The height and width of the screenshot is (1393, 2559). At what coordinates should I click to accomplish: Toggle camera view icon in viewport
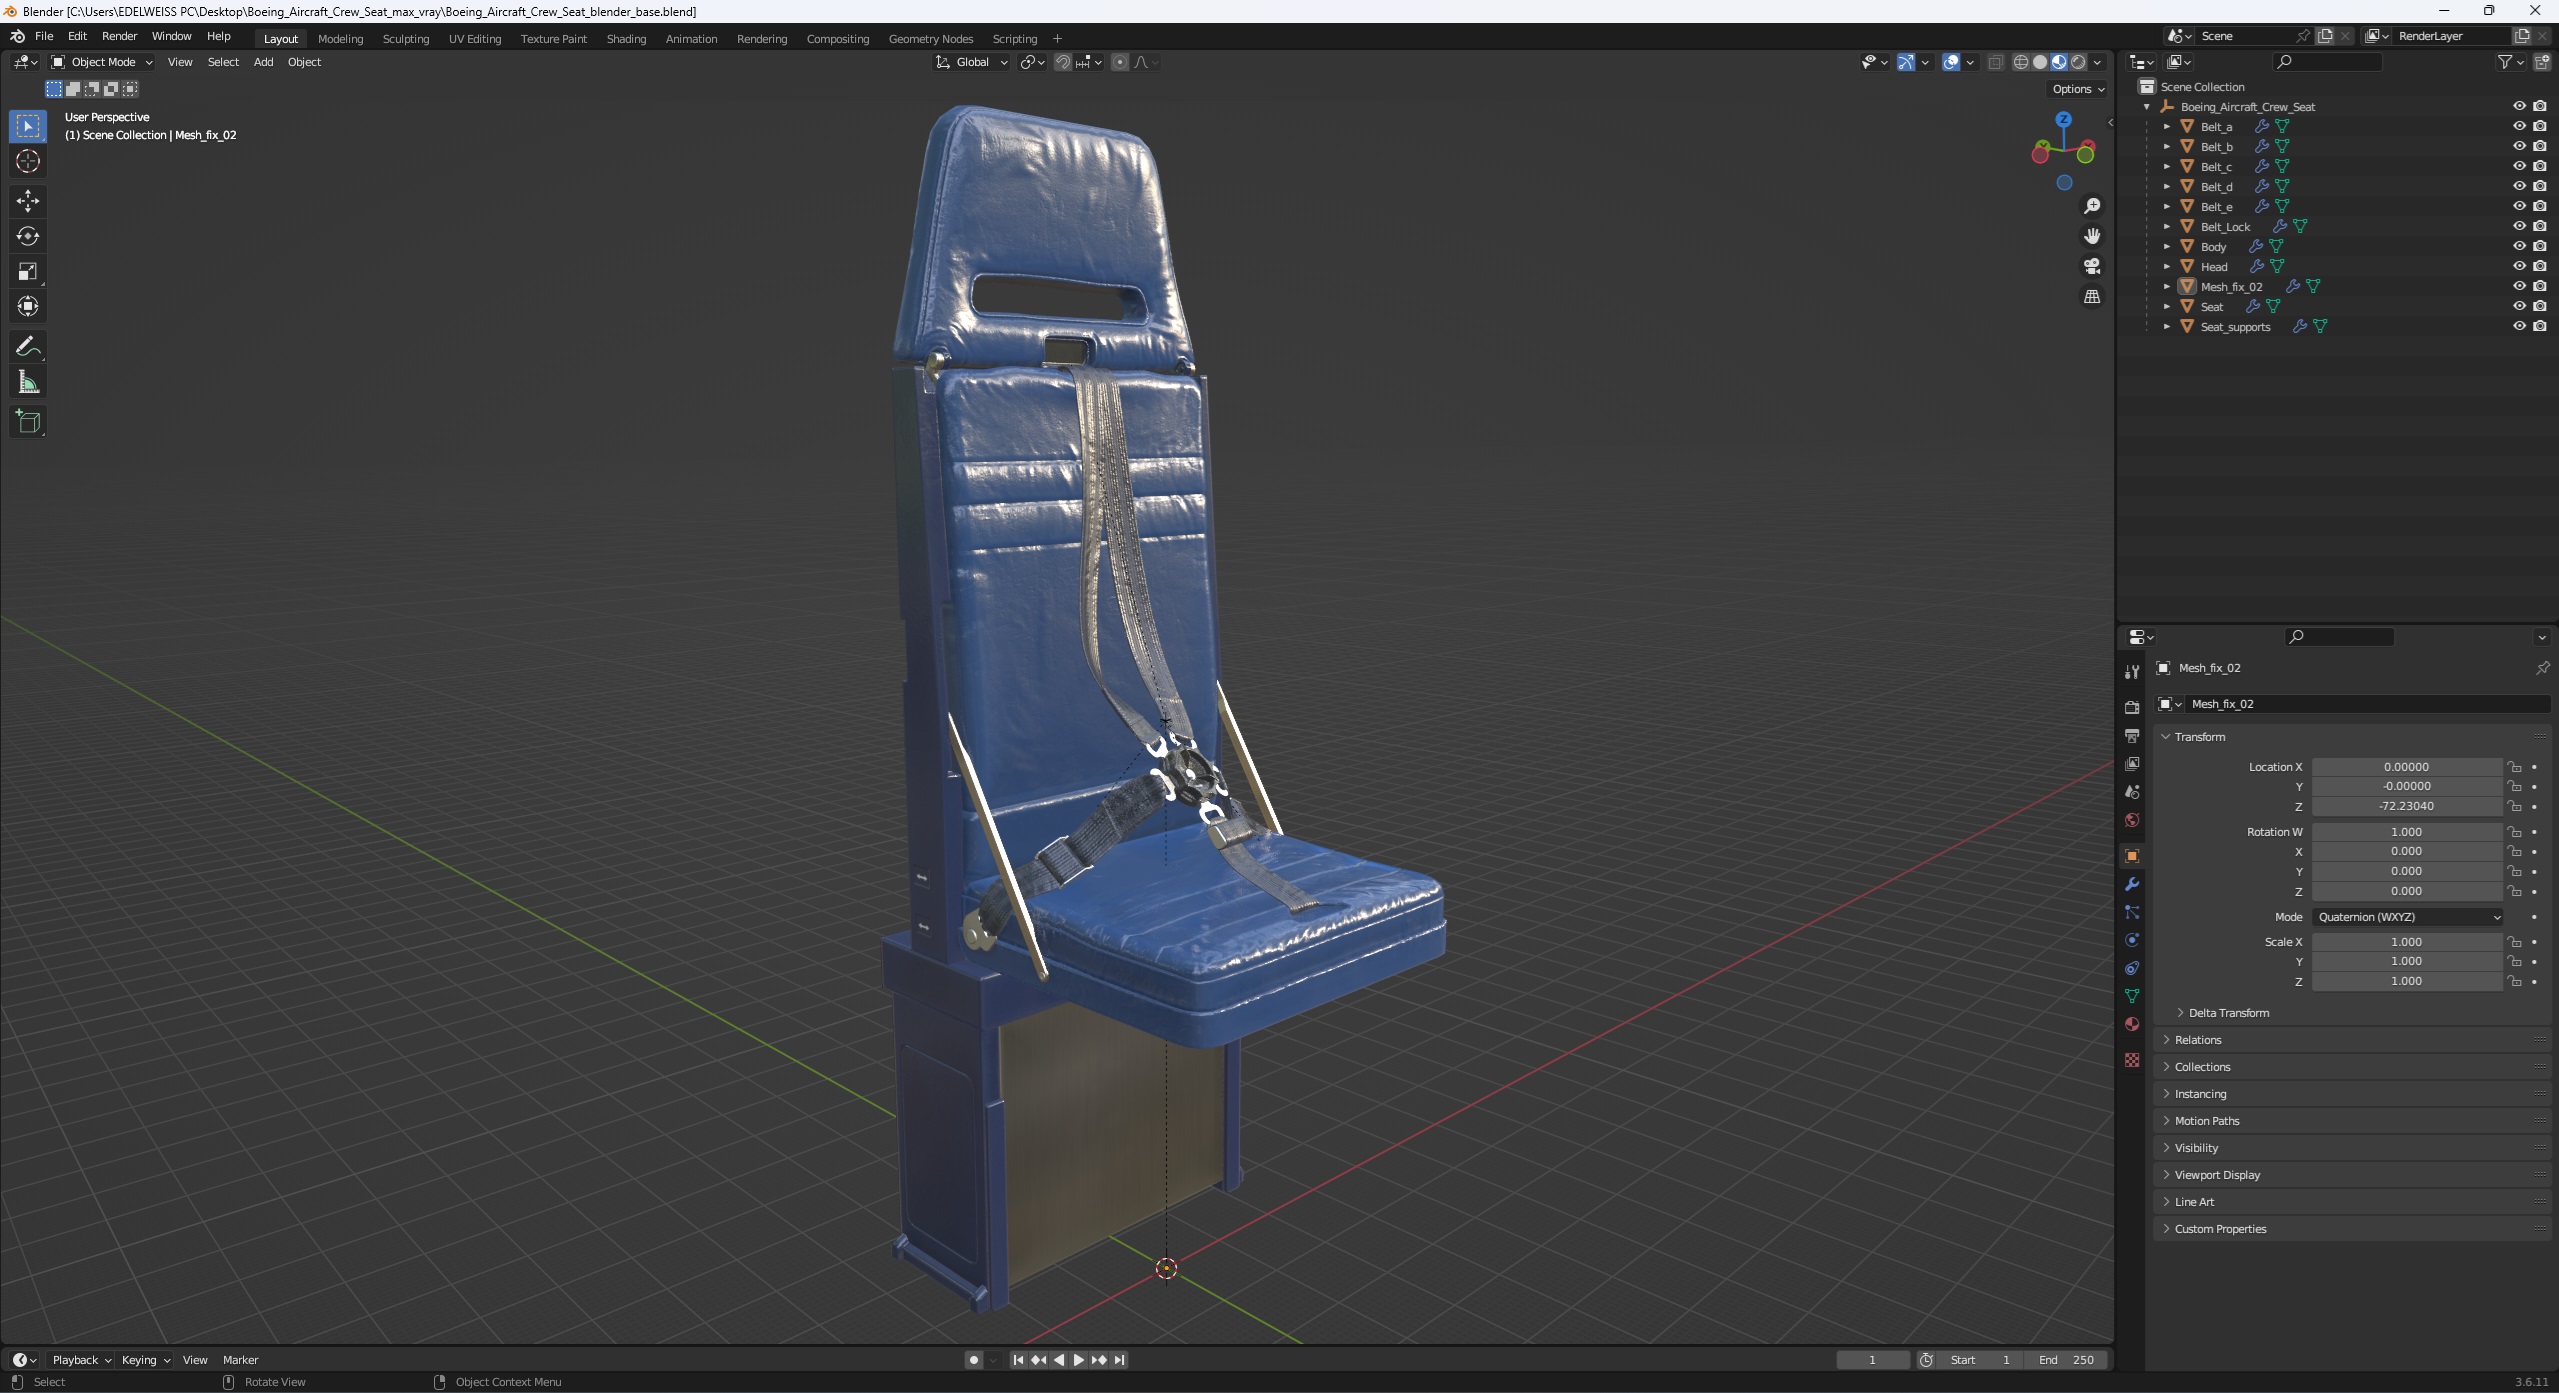click(2092, 266)
